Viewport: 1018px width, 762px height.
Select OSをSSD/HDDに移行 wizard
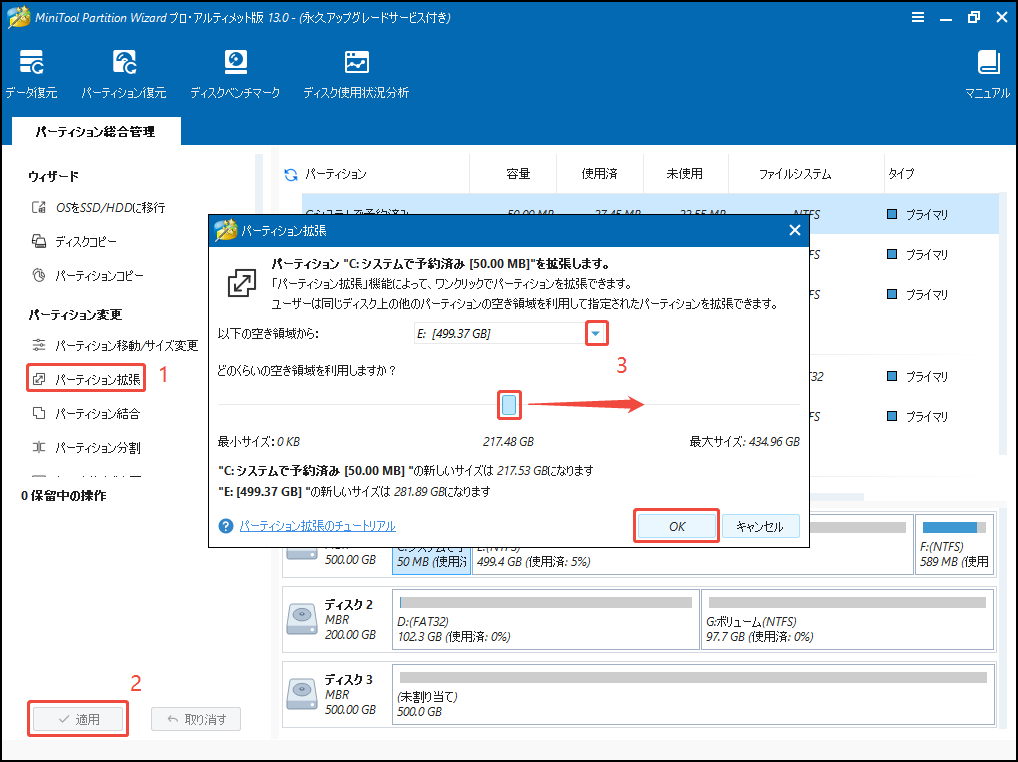99,208
